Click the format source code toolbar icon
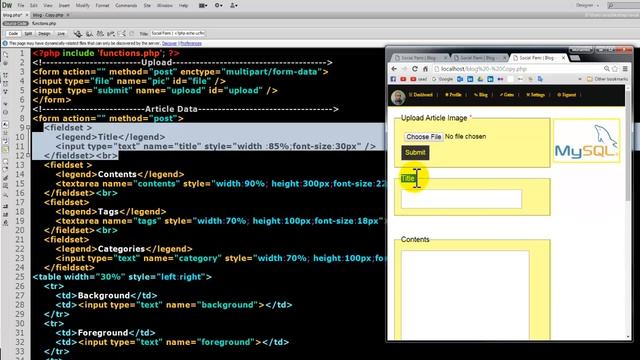The image size is (640, 360). pos(5,223)
